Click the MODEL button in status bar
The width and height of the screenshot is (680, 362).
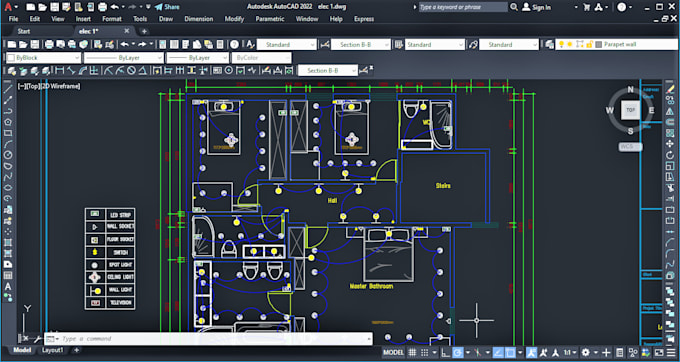[393, 352]
